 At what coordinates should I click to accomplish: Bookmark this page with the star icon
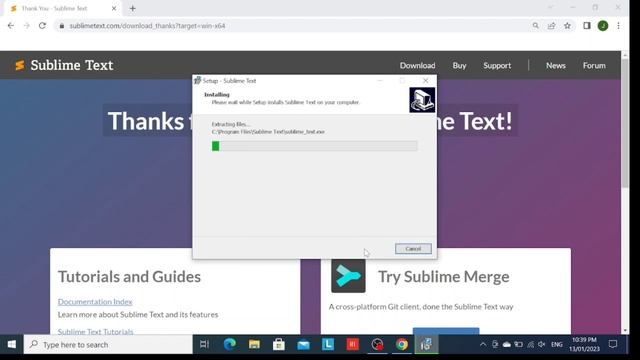point(567,26)
